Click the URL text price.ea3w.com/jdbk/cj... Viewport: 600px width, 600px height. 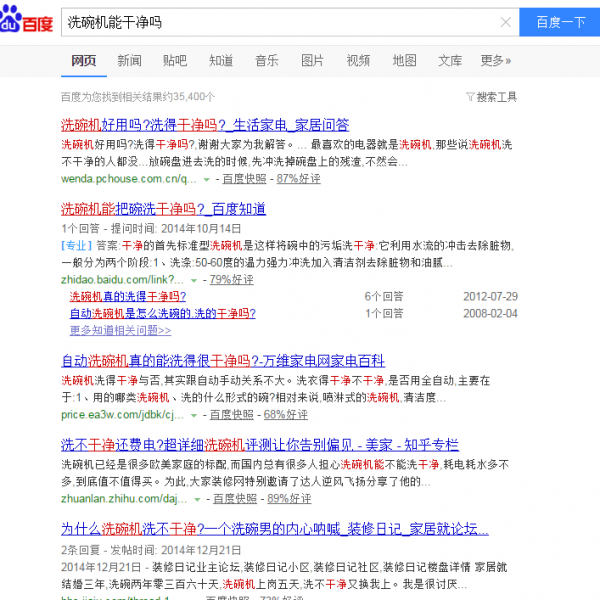point(122,414)
